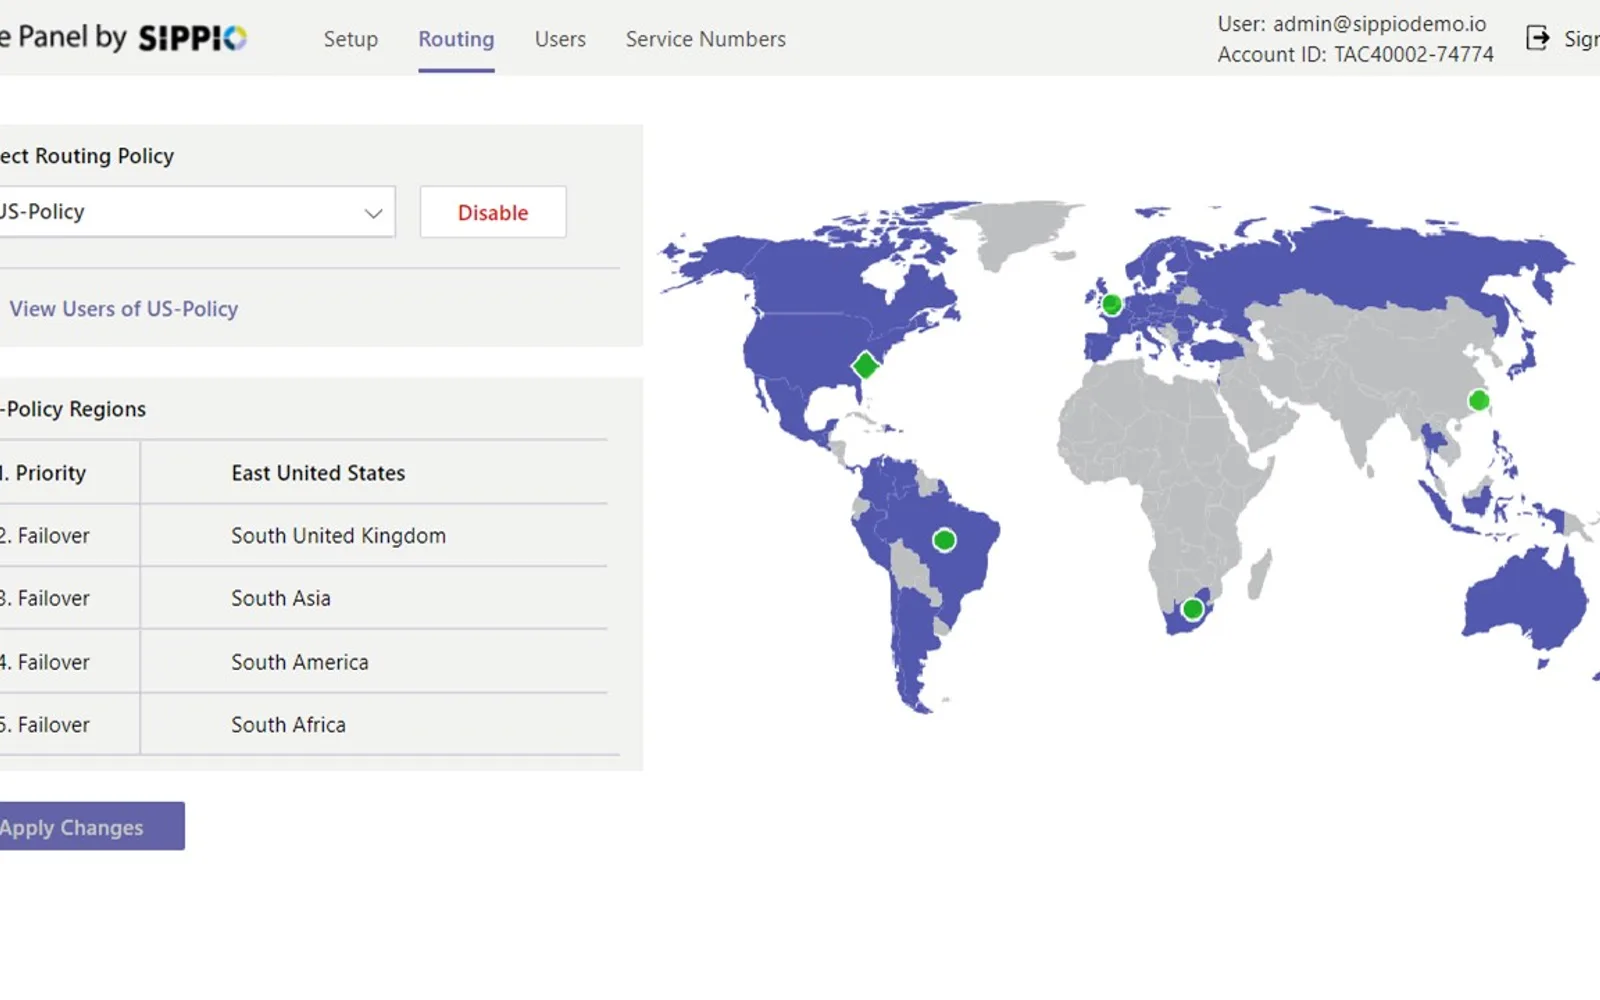Select the green marker in South Africa
The height and width of the screenshot is (1000, 1600).
[1192, 609]
